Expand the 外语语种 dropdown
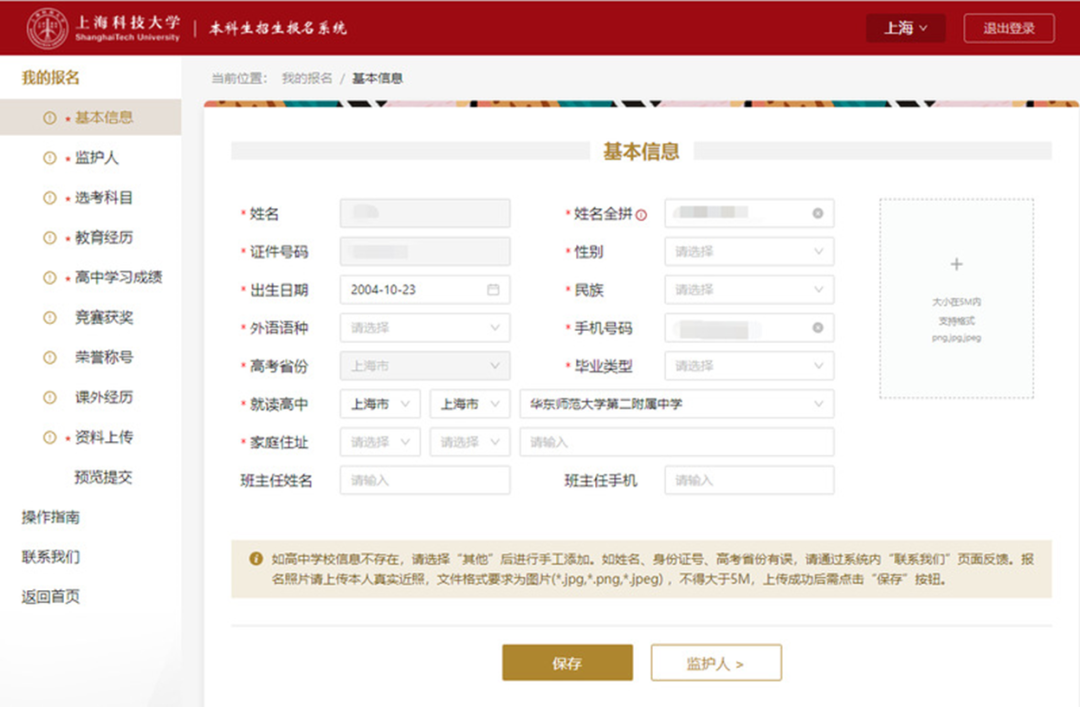Image resolution: width=1080 pixels, height=707 pixels. tap(424, 327)
